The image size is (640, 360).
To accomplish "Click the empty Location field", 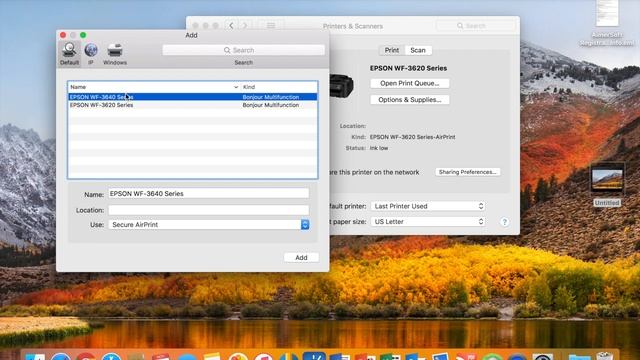I will (209, 210).
